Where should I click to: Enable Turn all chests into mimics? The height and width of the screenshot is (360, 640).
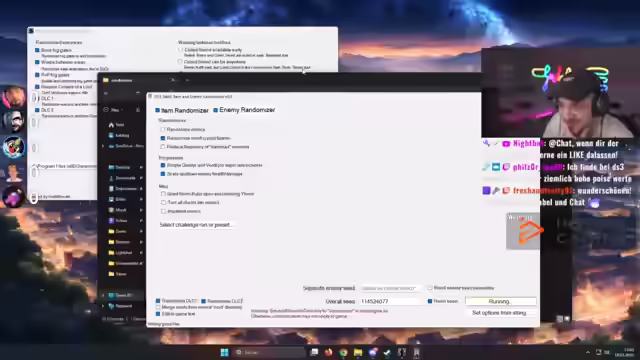[163, 202]
